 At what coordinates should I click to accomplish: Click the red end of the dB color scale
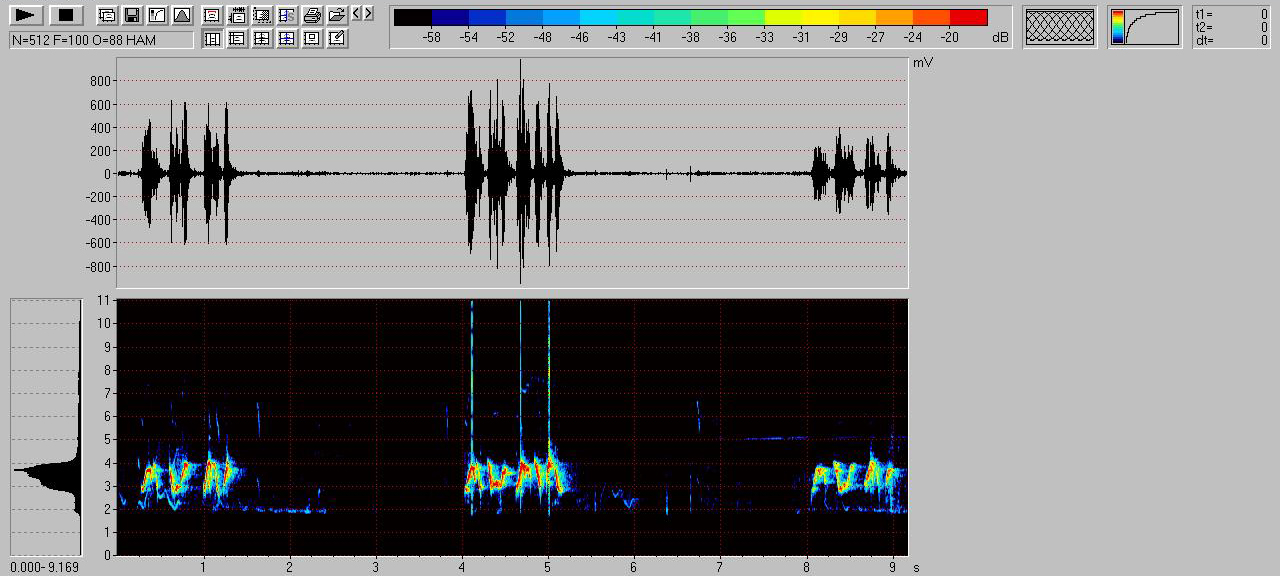pos(968,17)
